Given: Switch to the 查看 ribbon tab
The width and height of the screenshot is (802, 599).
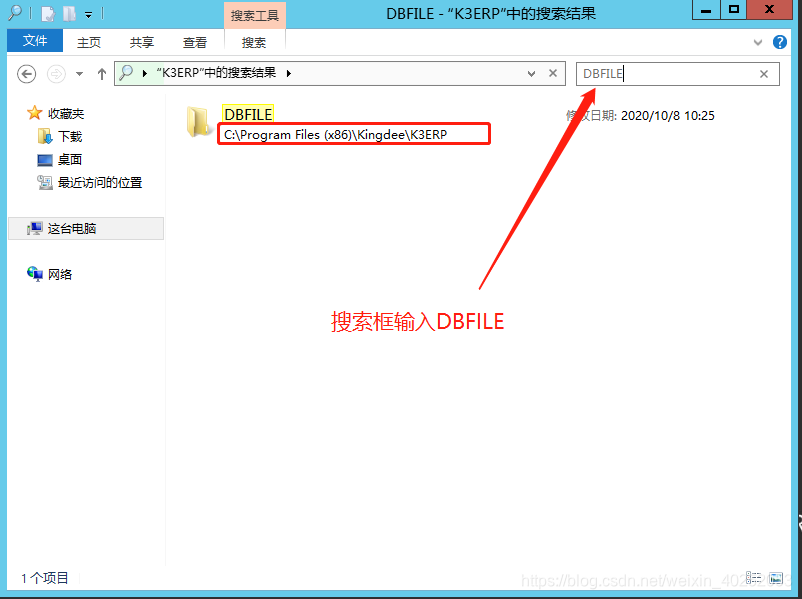Looking at the screenshot, I should tap(195, 42).
